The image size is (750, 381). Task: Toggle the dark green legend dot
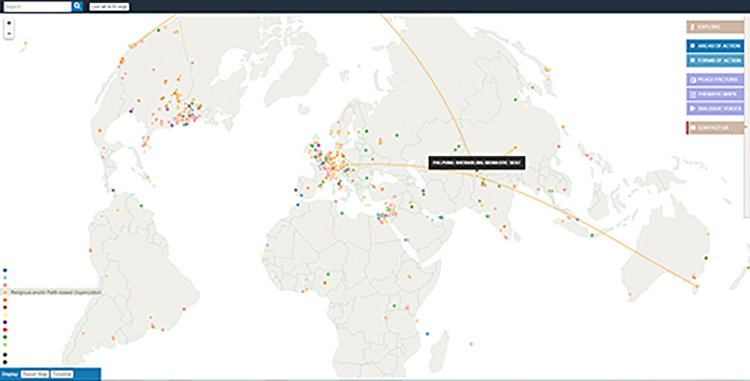pos(5,337)
